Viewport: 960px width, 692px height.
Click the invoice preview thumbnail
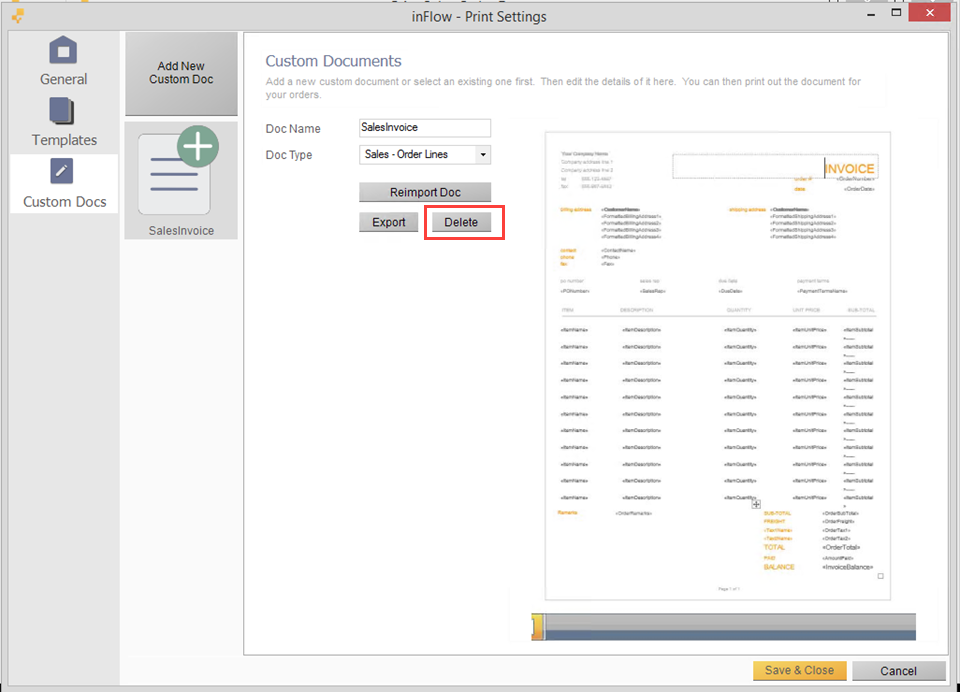718,366
